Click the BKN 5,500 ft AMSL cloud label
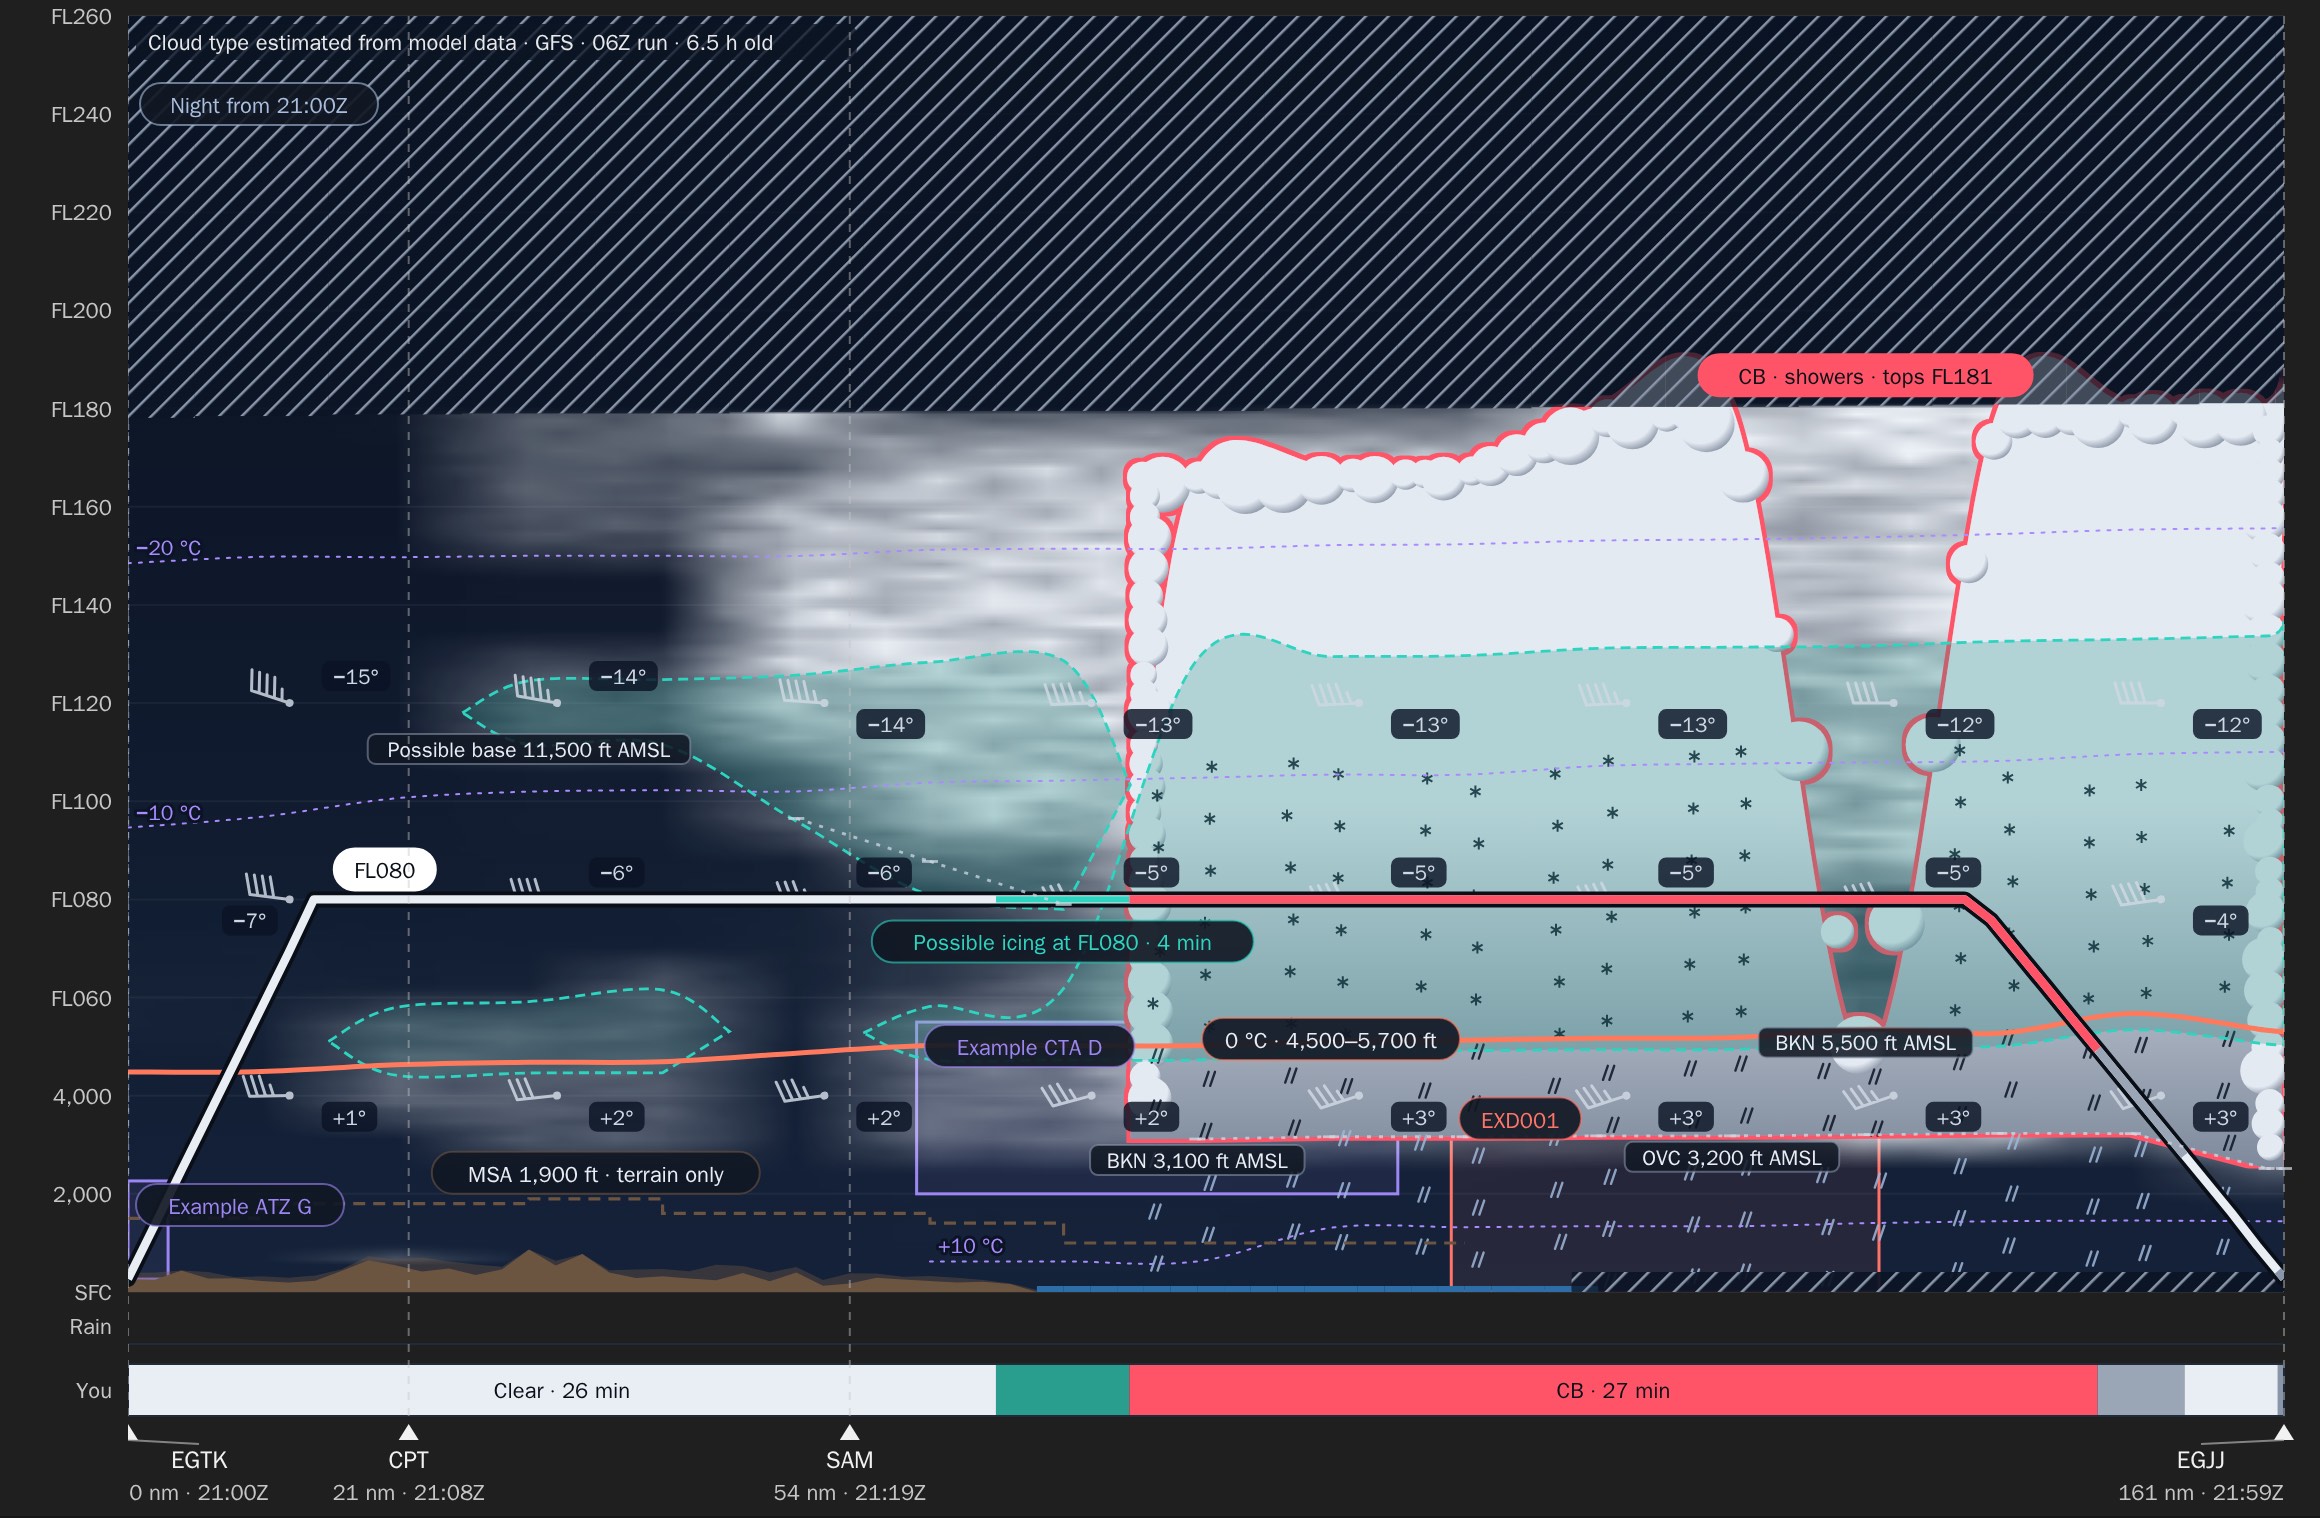This screenshot has width=2320, height=1518. click(1865, 1042)
